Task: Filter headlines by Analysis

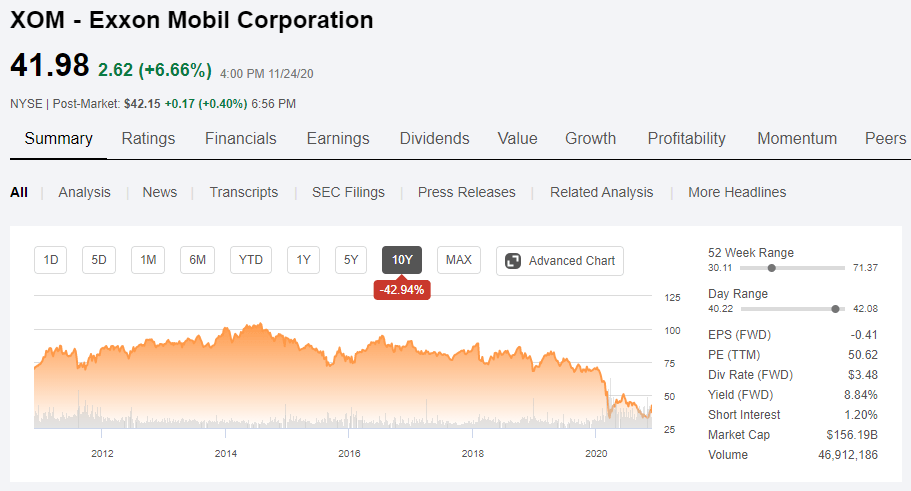Action: (x=84, y=192)
